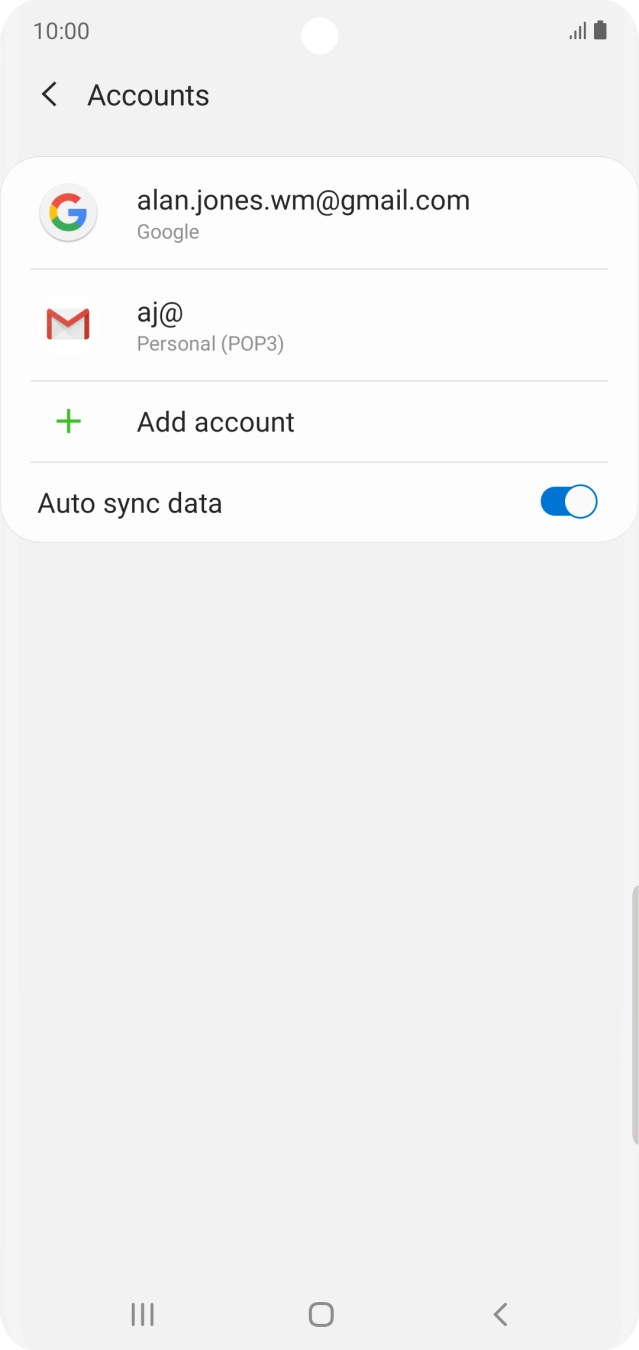639x1350 pixels.
Task: Open alan.jones.wm@gmail.com account
Action: (303, 201)
